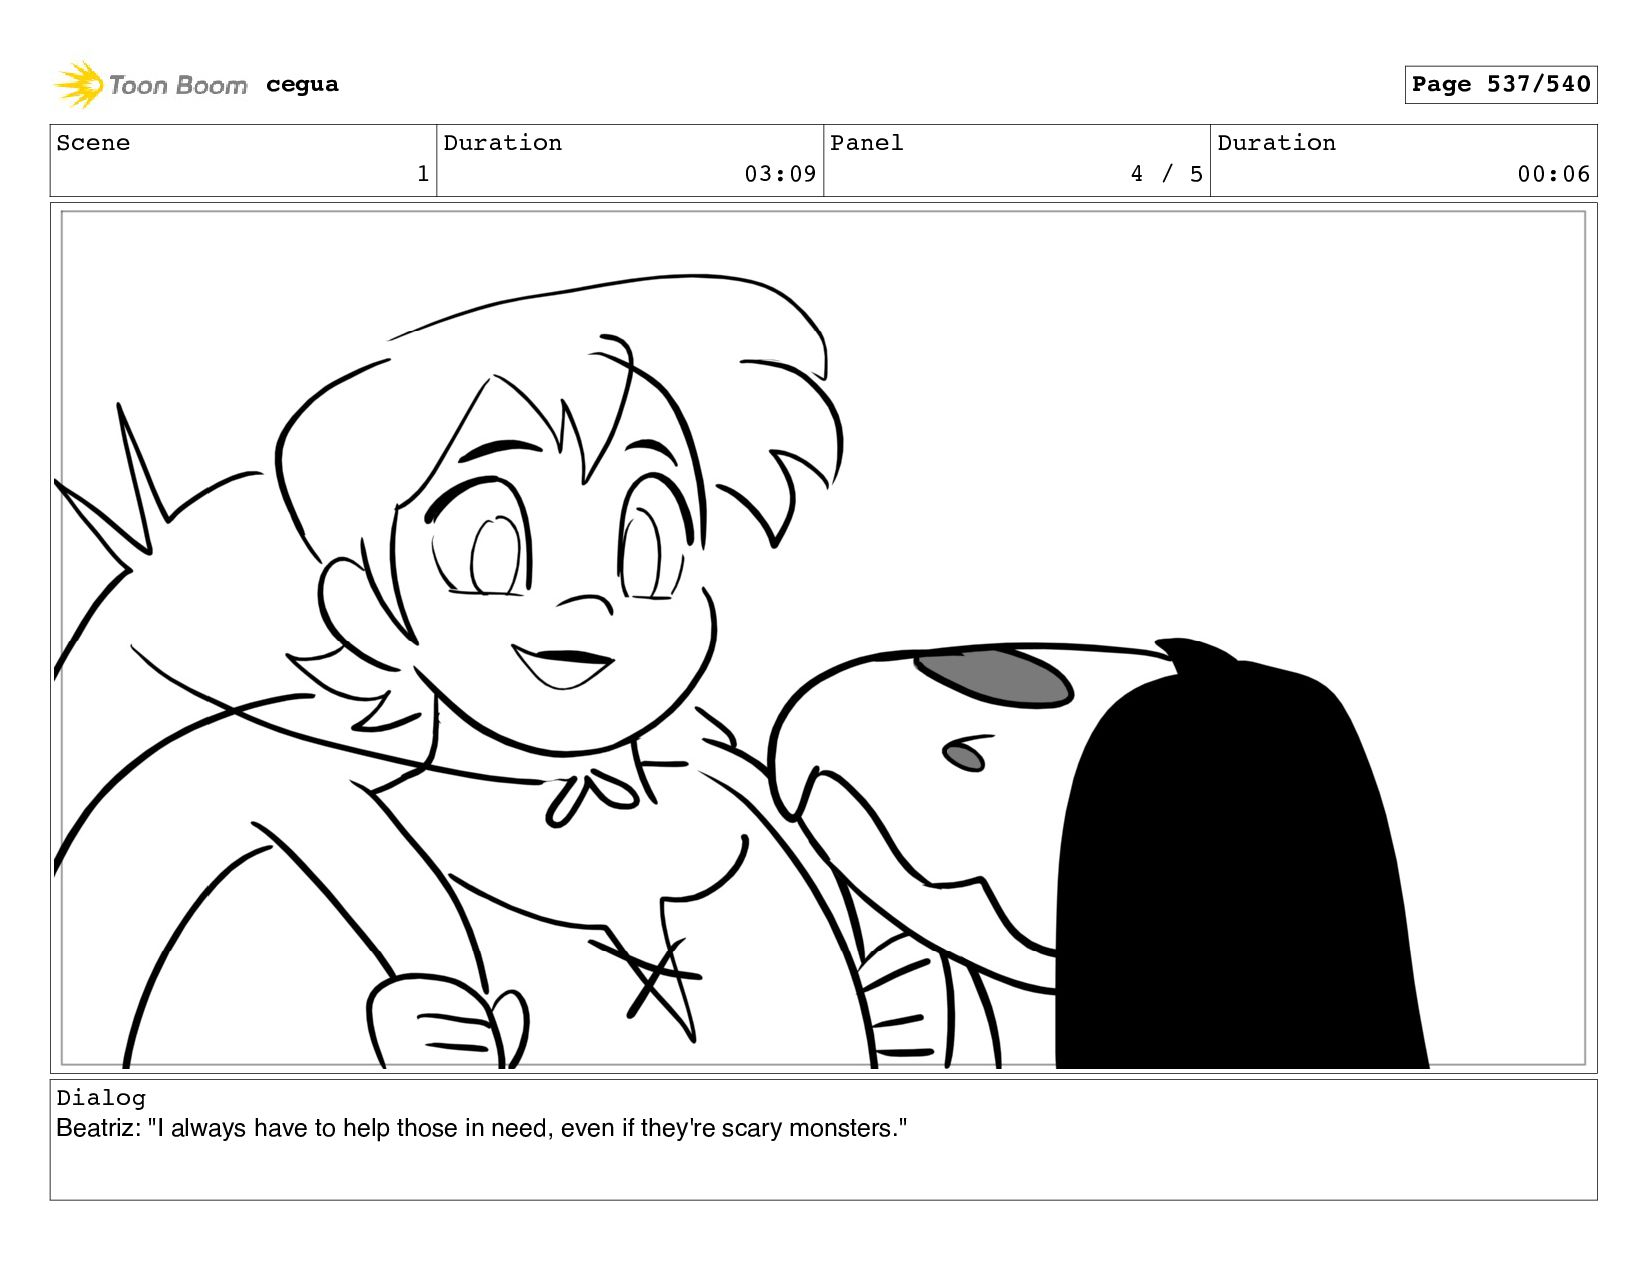Select the project name 'cegua'
The height and width of the screenshot is (1275, 1650).
(x=302, y=85)
